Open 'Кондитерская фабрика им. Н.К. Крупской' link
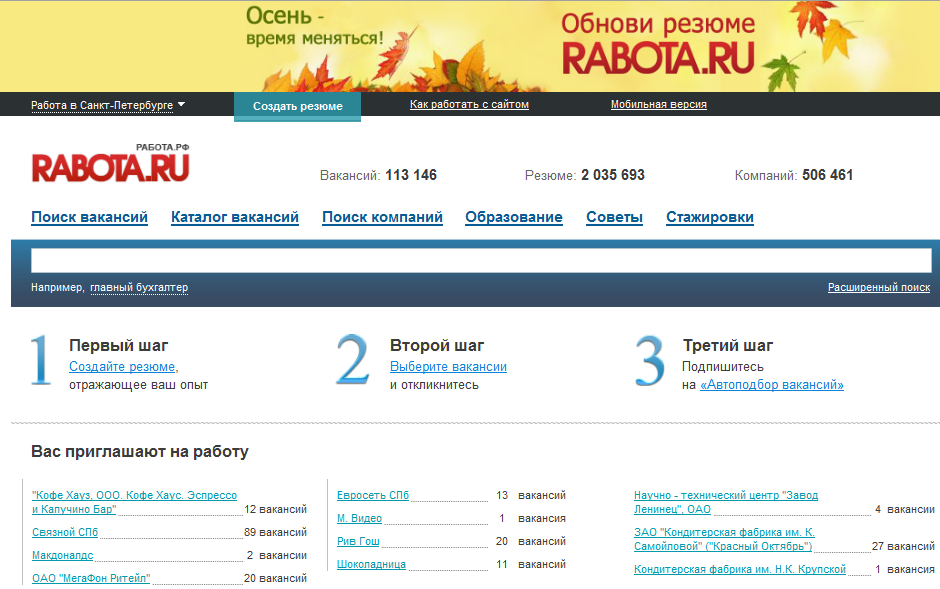Viewport: 940px width, 589px height. pos(740,569)
